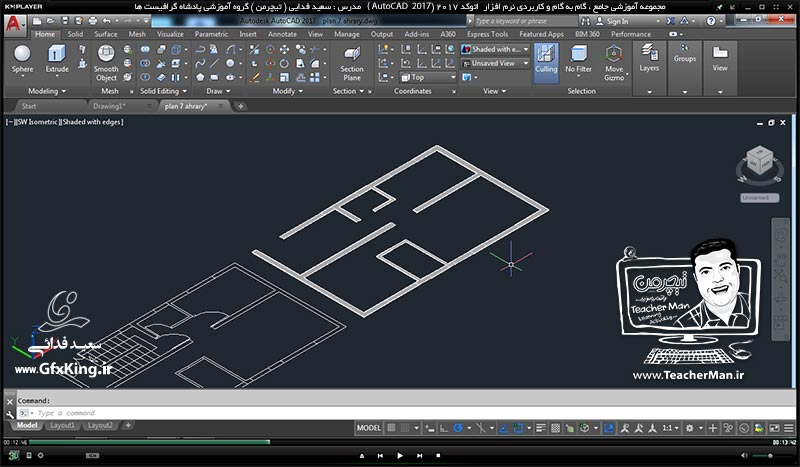Switch to the Solid ribbon tab
This screenshot has width=800, height=467.
pyautogui.click(x=75, y=34)
